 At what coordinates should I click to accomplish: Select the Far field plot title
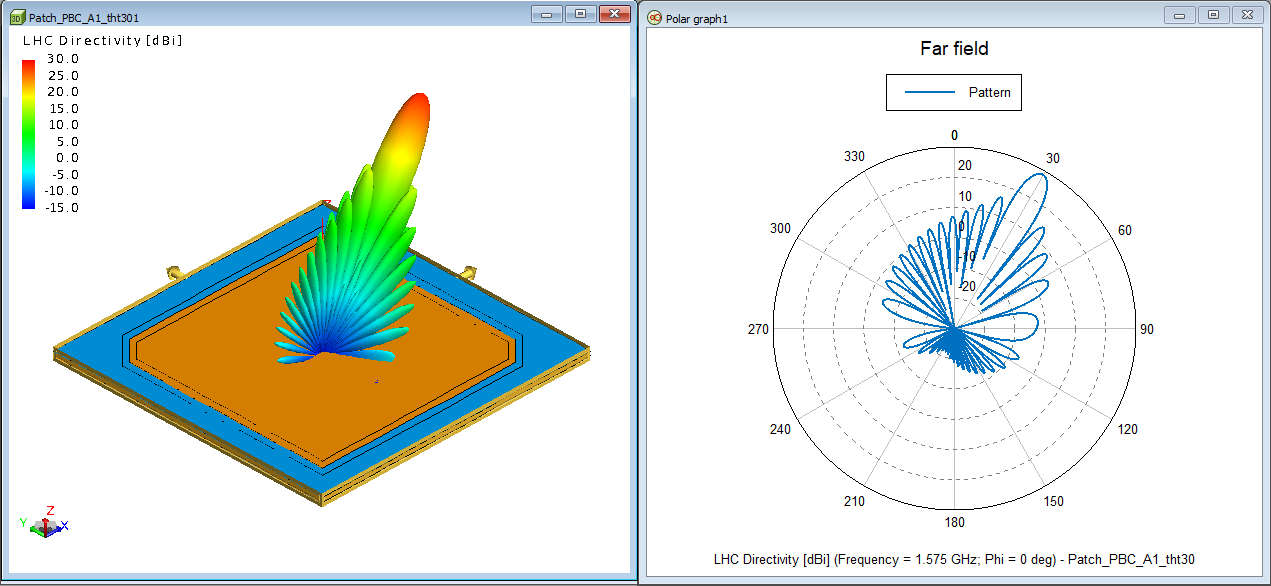pyautogui.click(x=954, y=48)
